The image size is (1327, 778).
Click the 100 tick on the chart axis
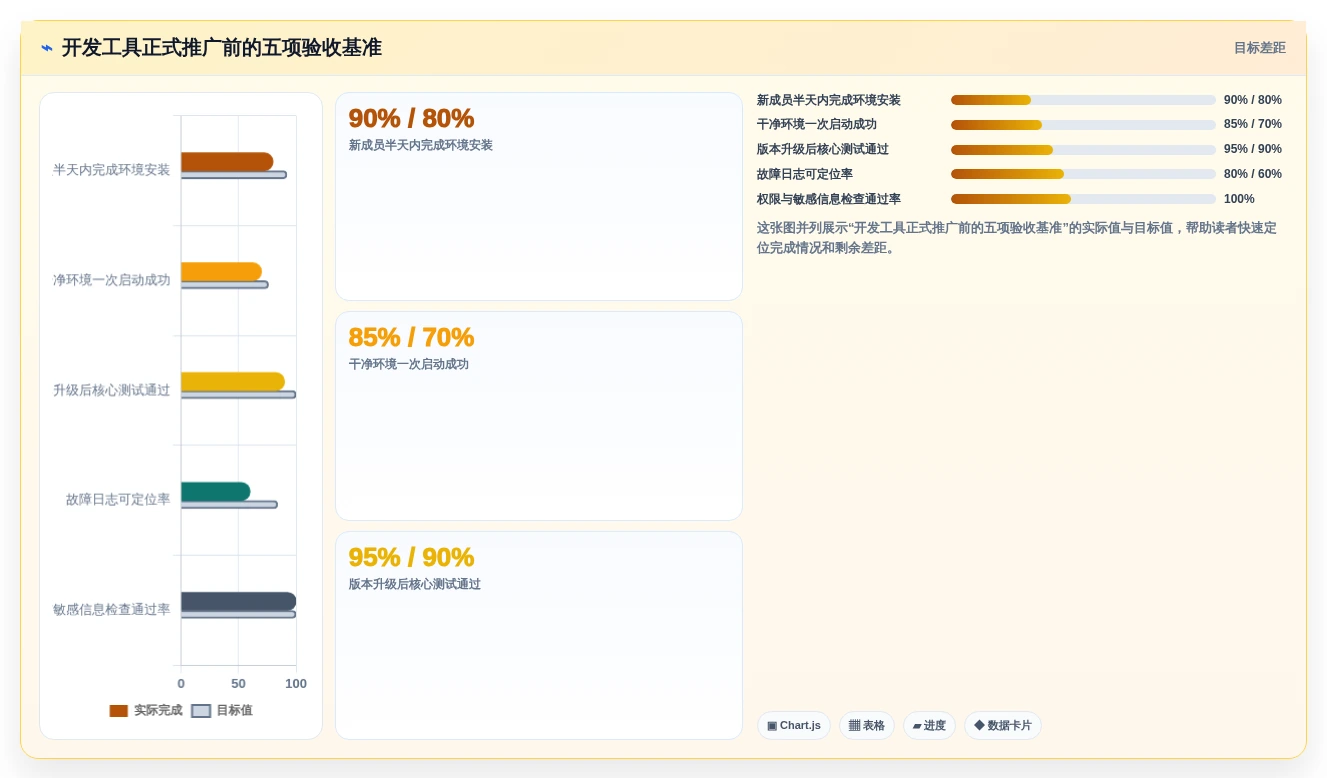coord(296,684)
